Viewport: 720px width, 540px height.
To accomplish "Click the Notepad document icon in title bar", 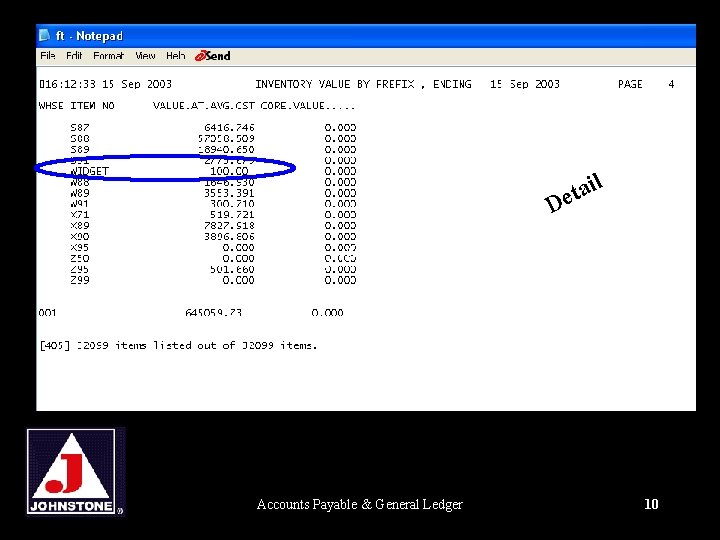I will pos(45,35).
